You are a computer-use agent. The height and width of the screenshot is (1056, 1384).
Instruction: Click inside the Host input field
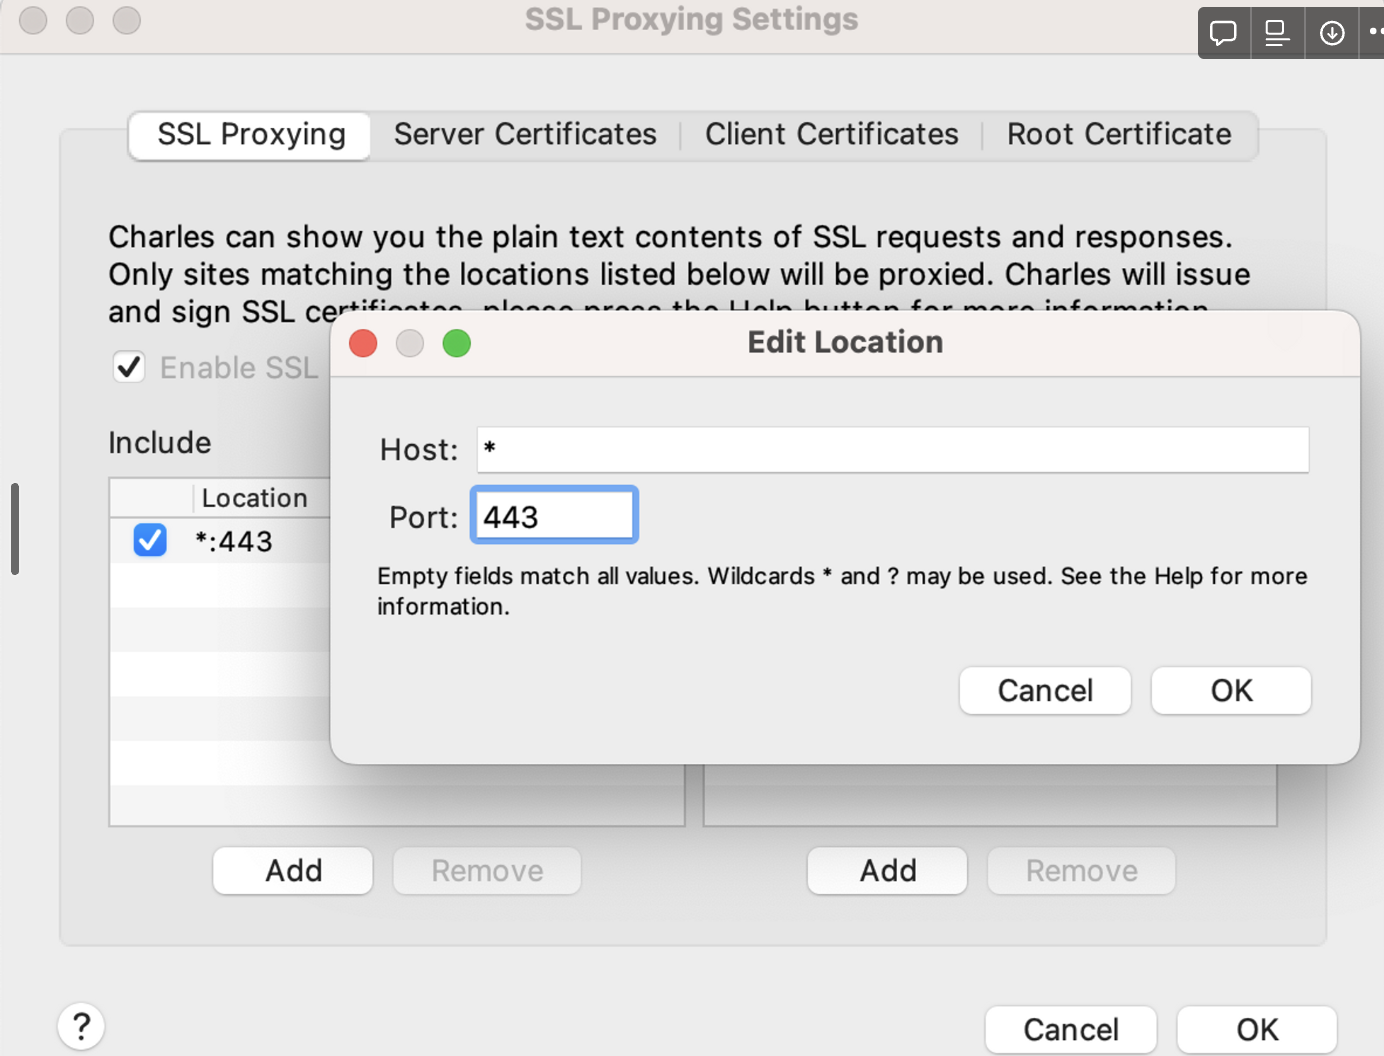coord(892,449)
